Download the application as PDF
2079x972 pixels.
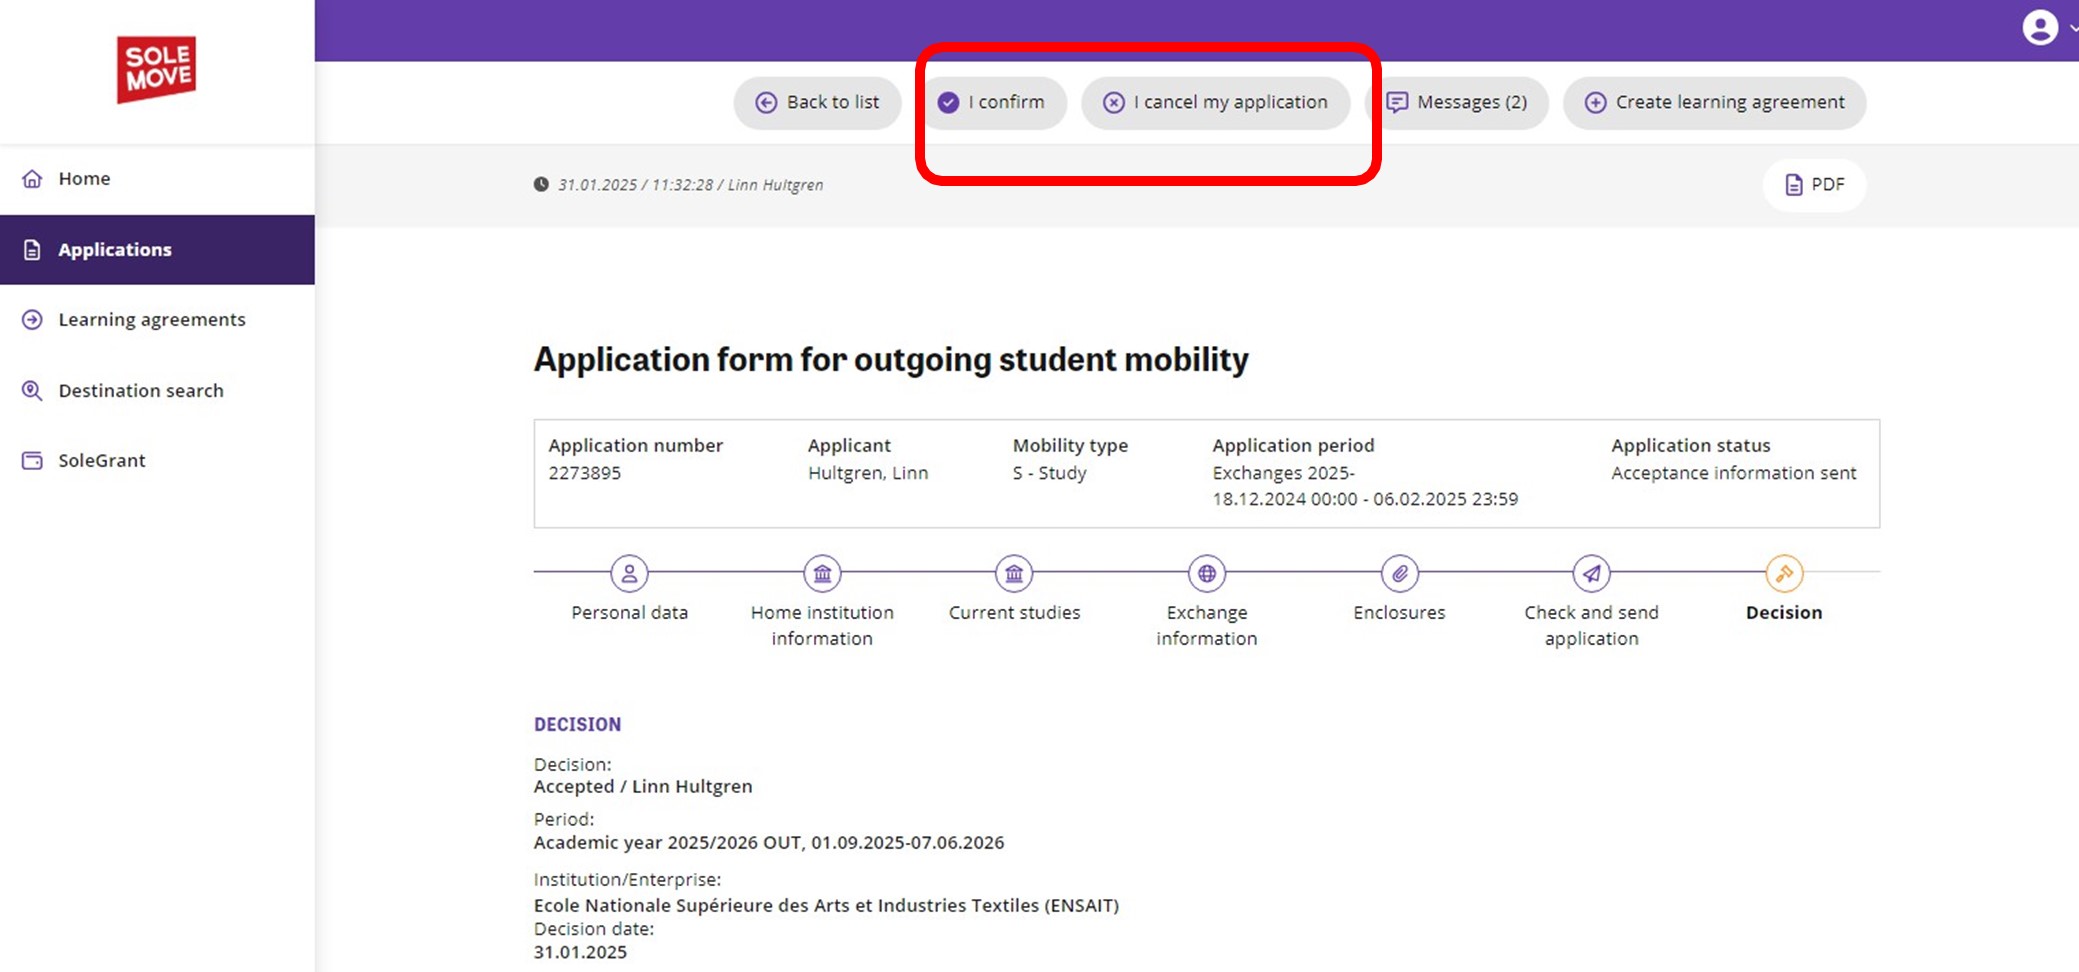coord(1814,185)
